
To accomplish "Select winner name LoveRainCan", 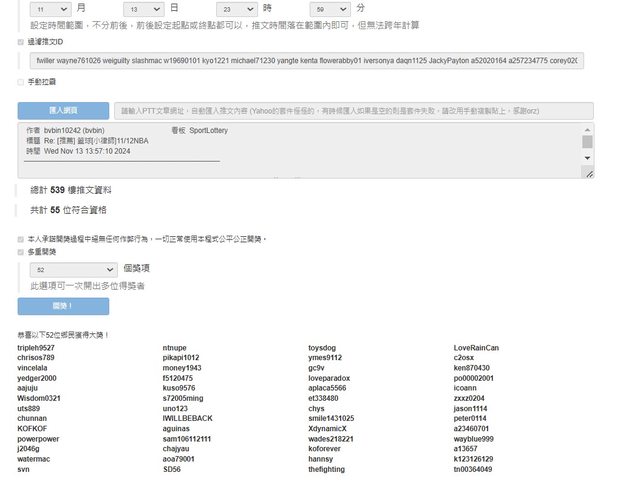I will (x=476, y=348).
